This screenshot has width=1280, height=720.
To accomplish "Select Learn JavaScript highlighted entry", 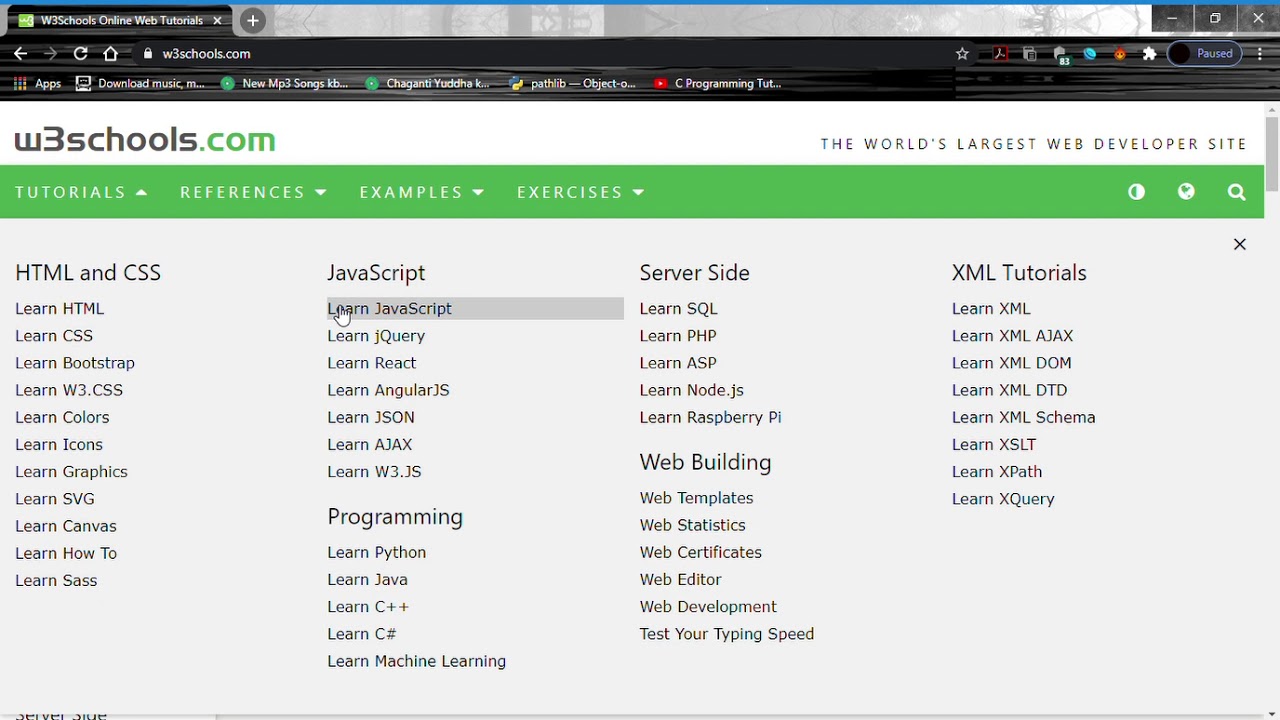I will [x=475, y=309].
